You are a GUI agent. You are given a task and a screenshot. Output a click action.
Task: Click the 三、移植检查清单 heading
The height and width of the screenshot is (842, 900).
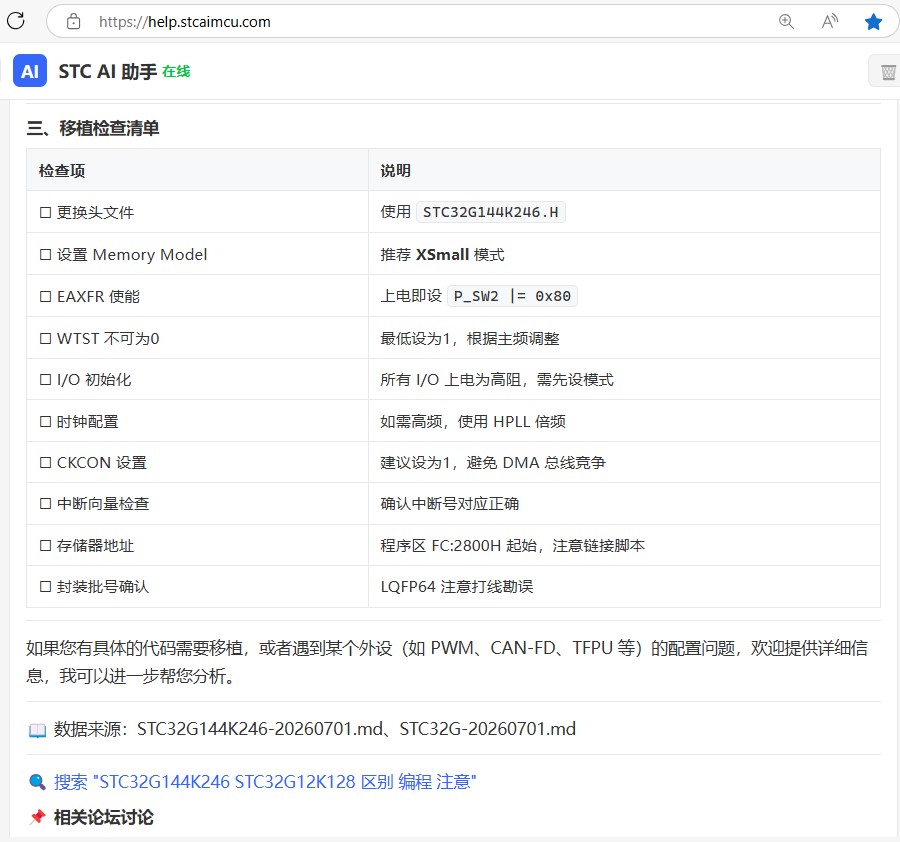93,128
